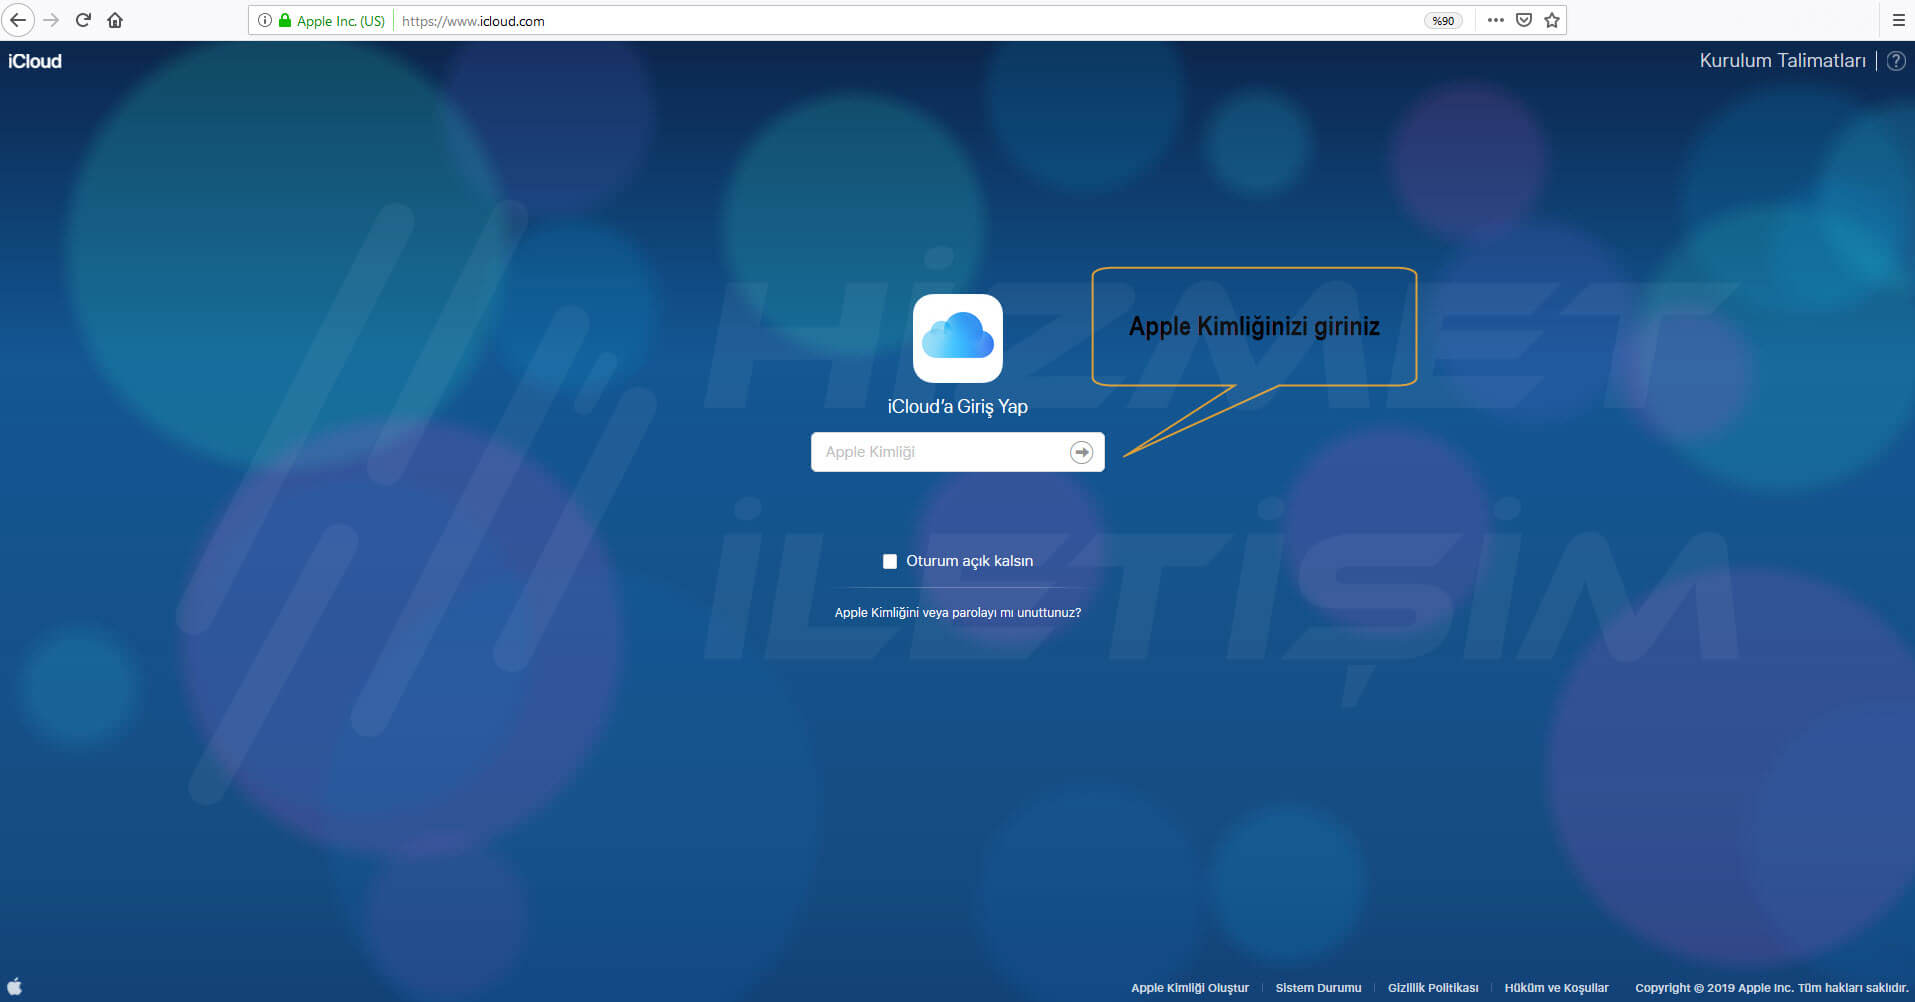1915x1002 pixels.
Task: Open the page actions three-dot menu
Action: point(1496,20)
